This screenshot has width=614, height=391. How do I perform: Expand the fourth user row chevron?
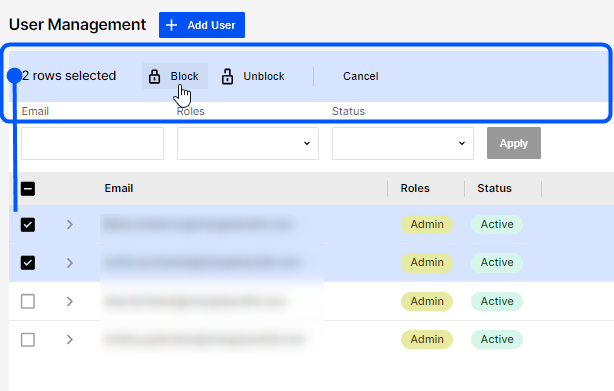point(70,339)
